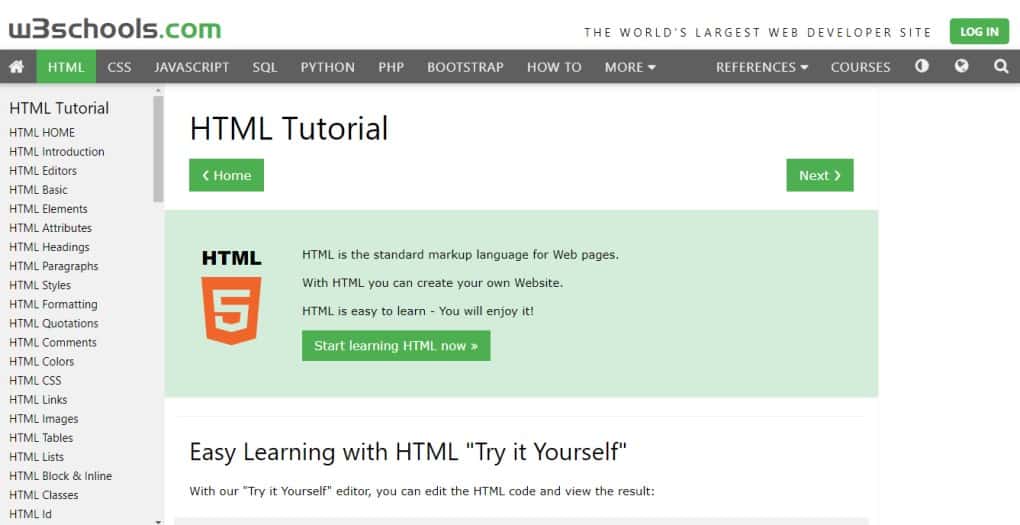Open HTML Formatting in sidebar
The height and width of the screenshot is (525, 1020).
pyautogui.click(x=53, y=304)
